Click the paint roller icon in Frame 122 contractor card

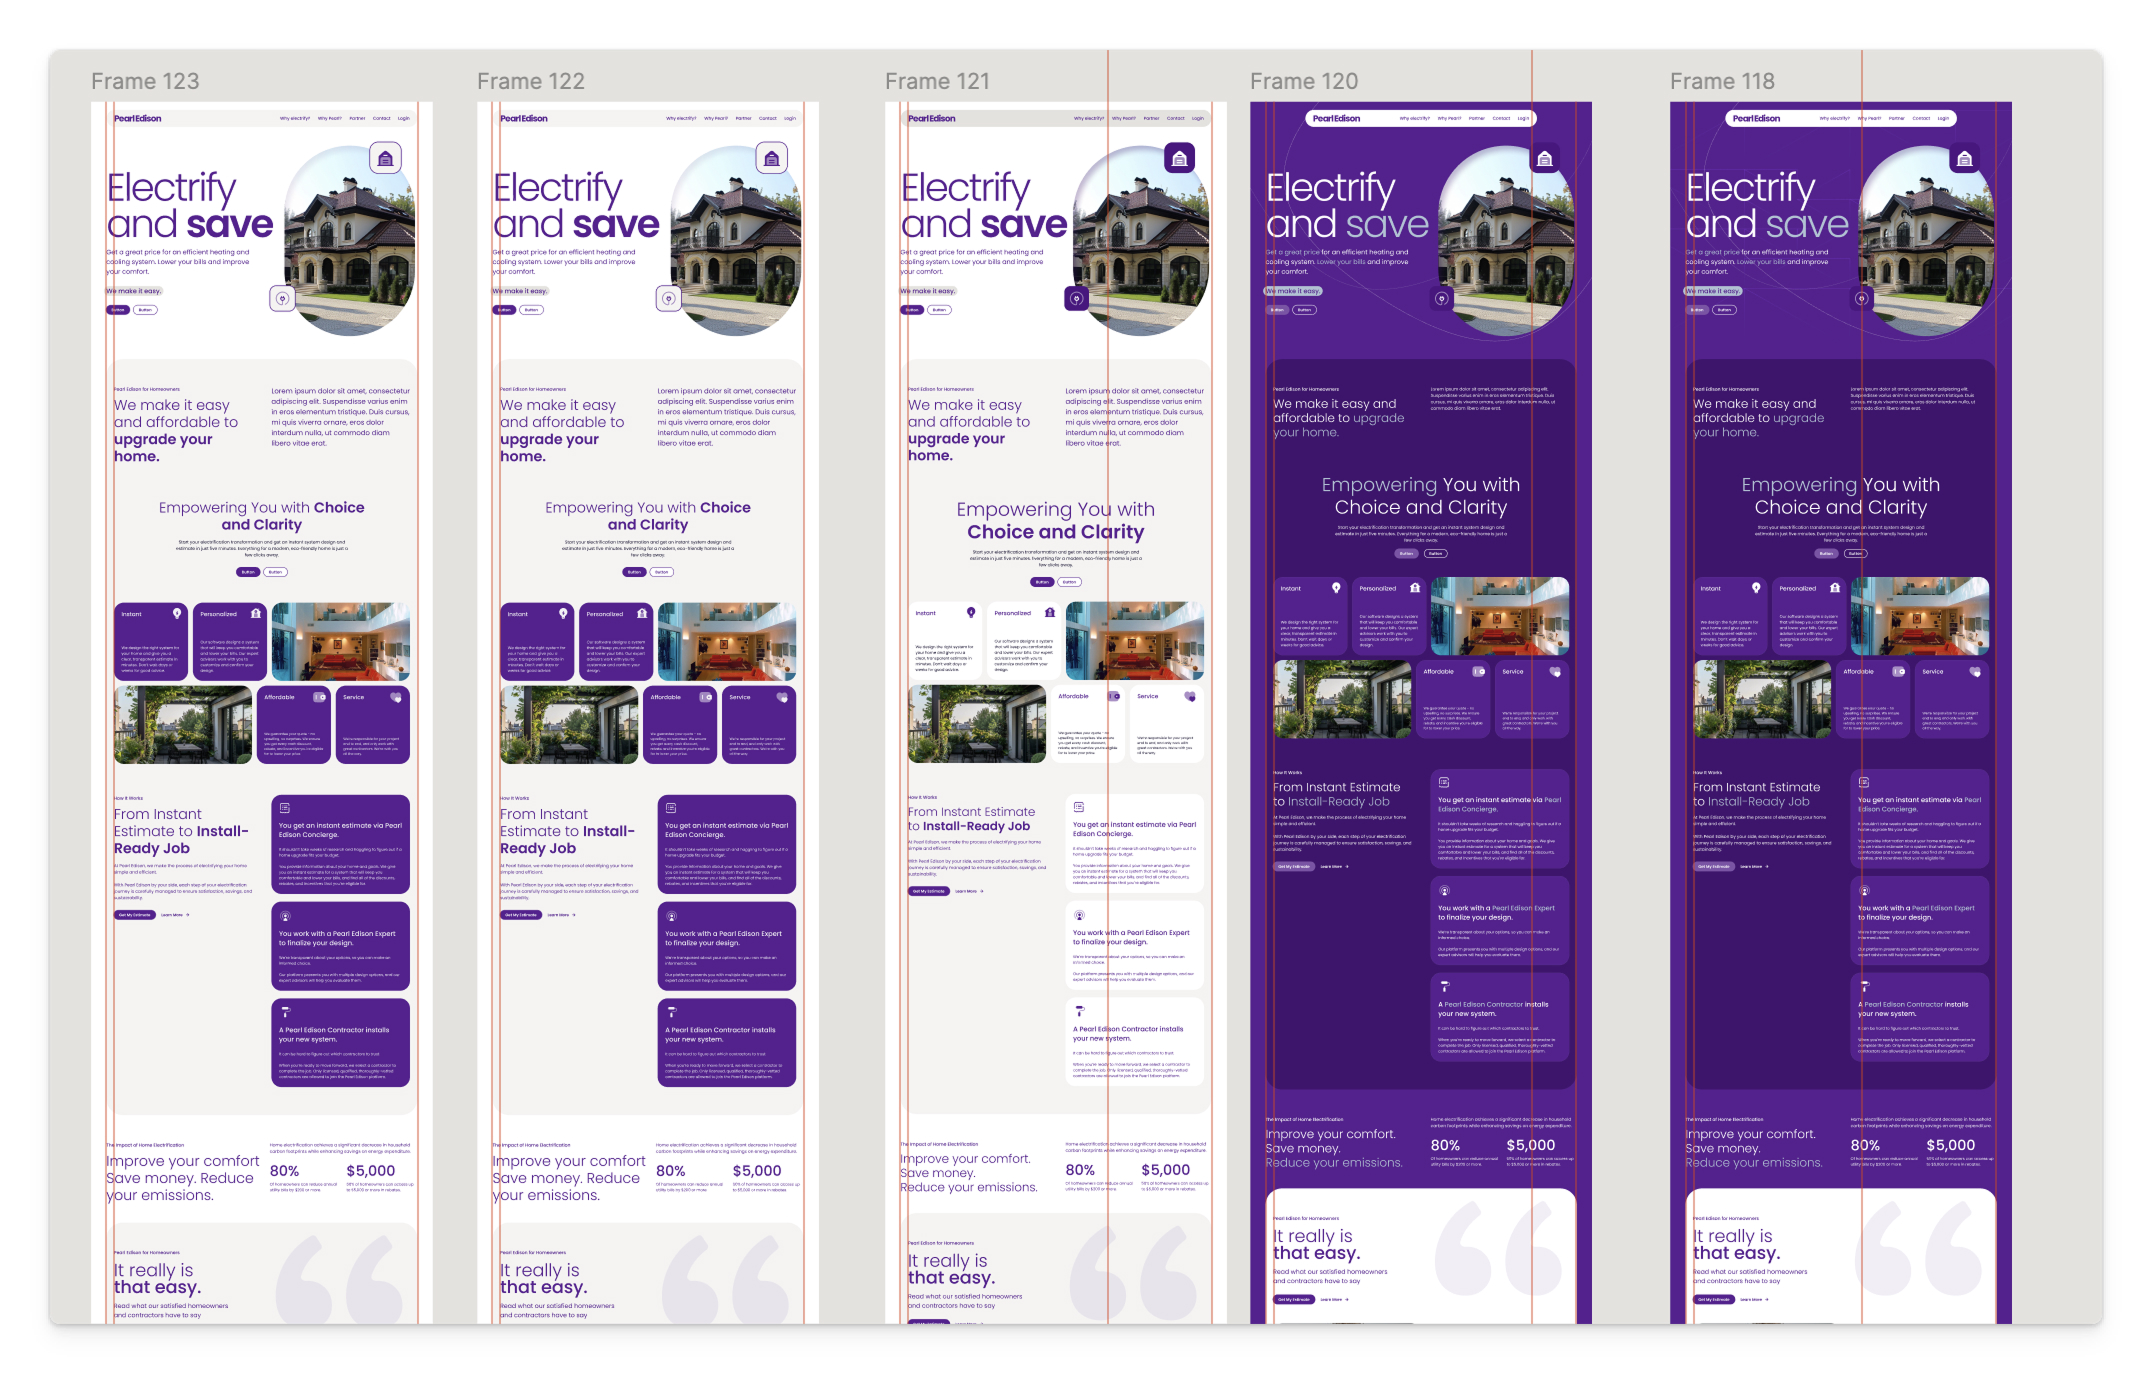pos(671,1011)
